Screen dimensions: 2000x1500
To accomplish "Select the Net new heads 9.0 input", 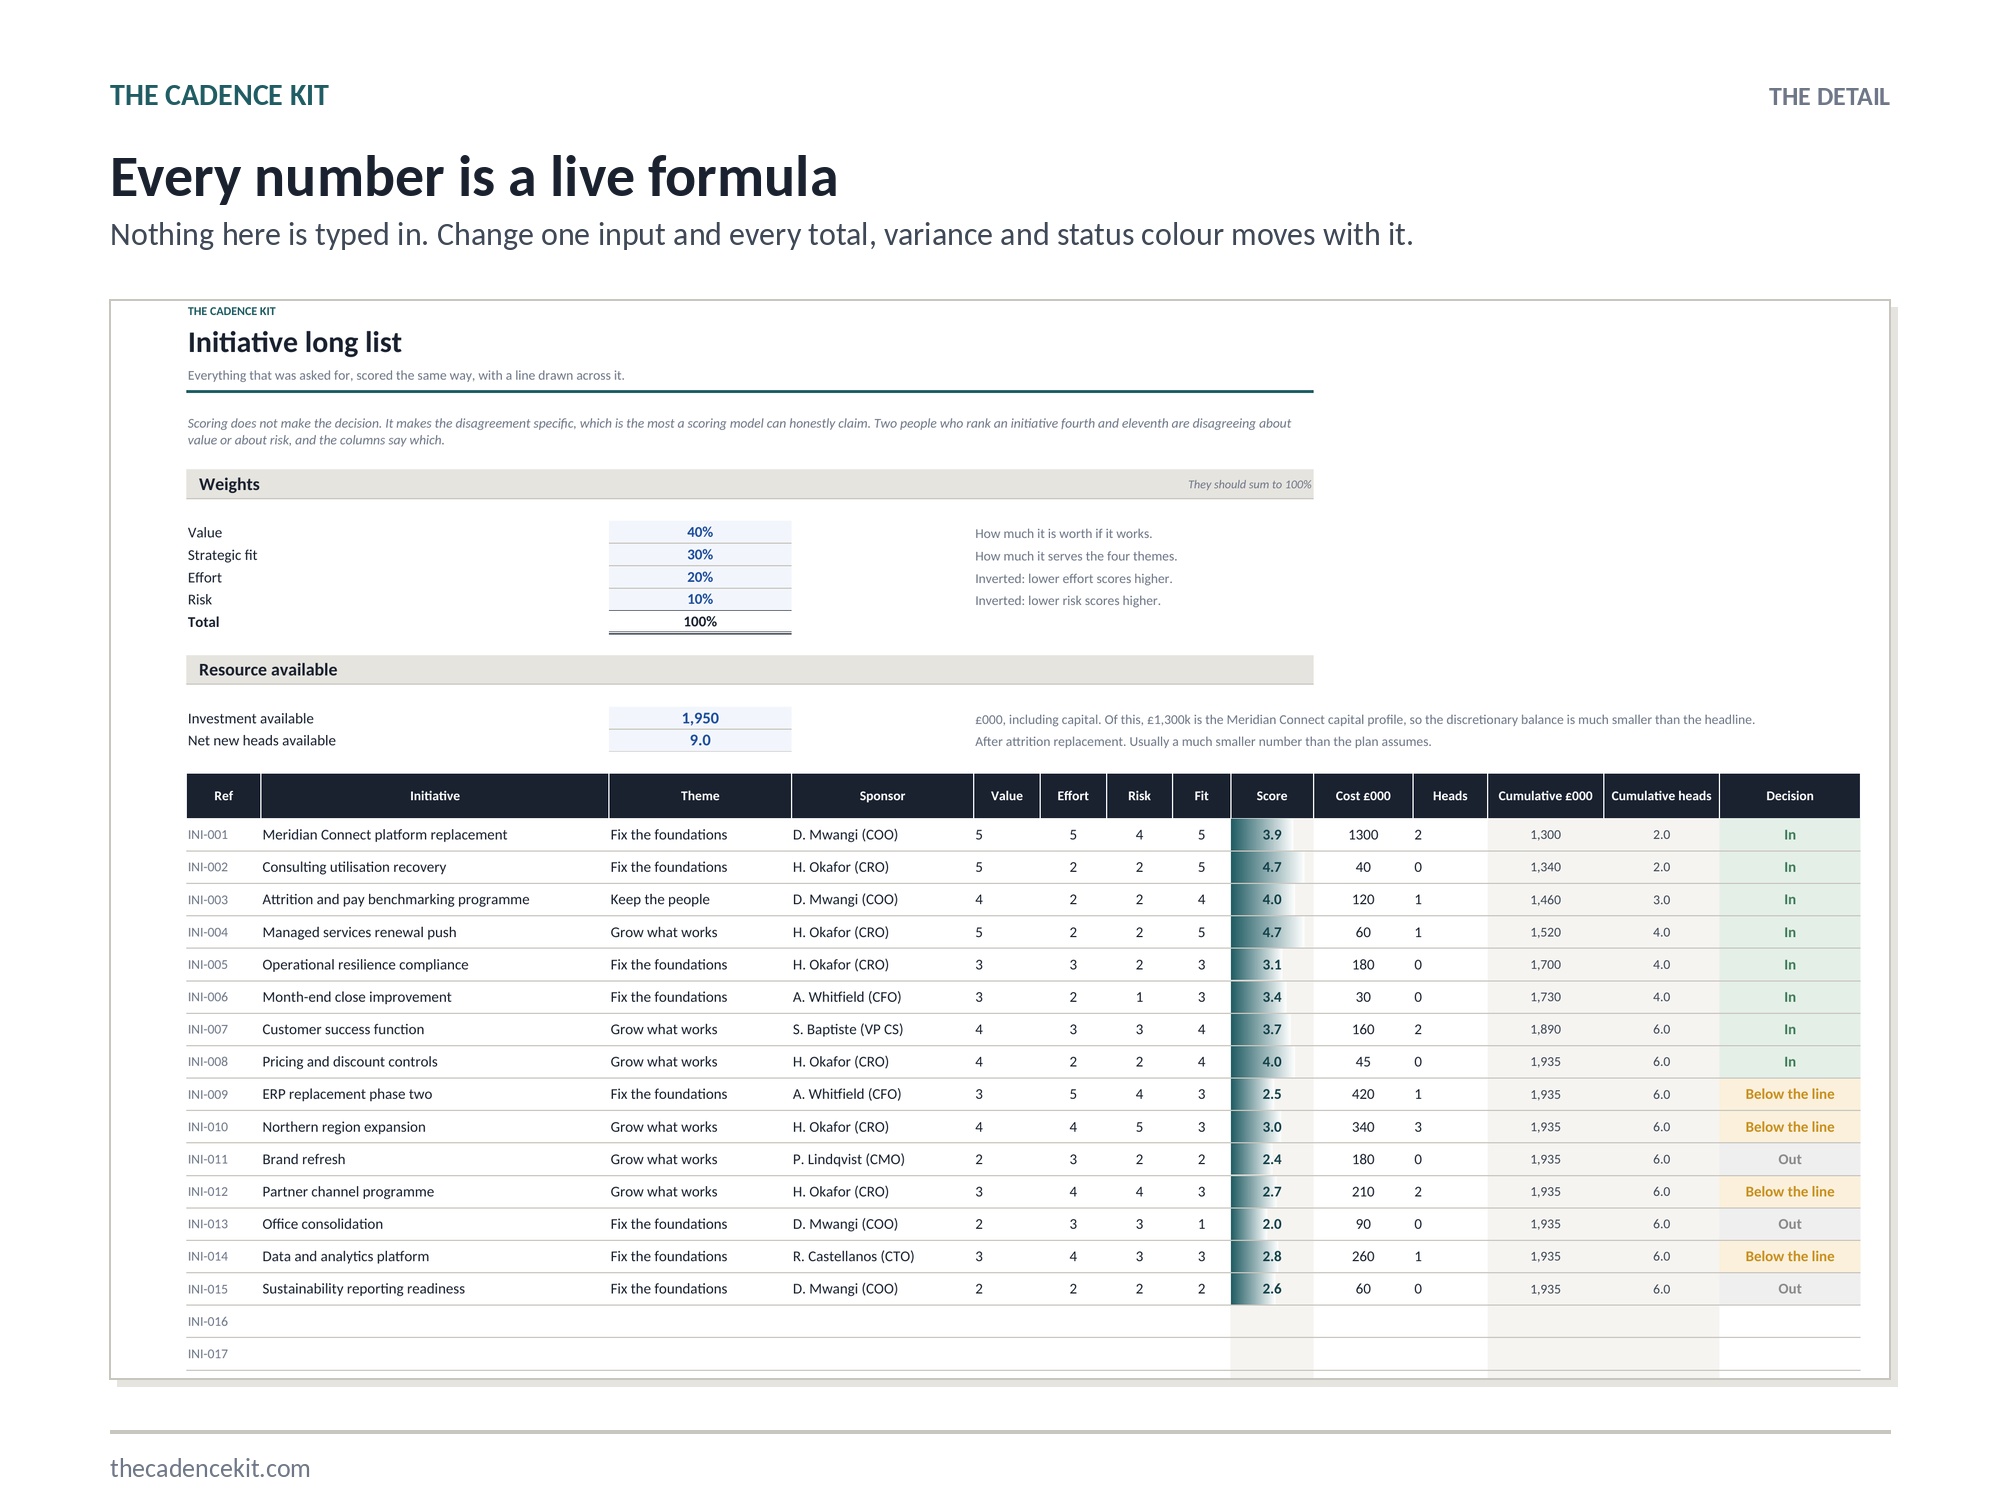I will (700, 740).
